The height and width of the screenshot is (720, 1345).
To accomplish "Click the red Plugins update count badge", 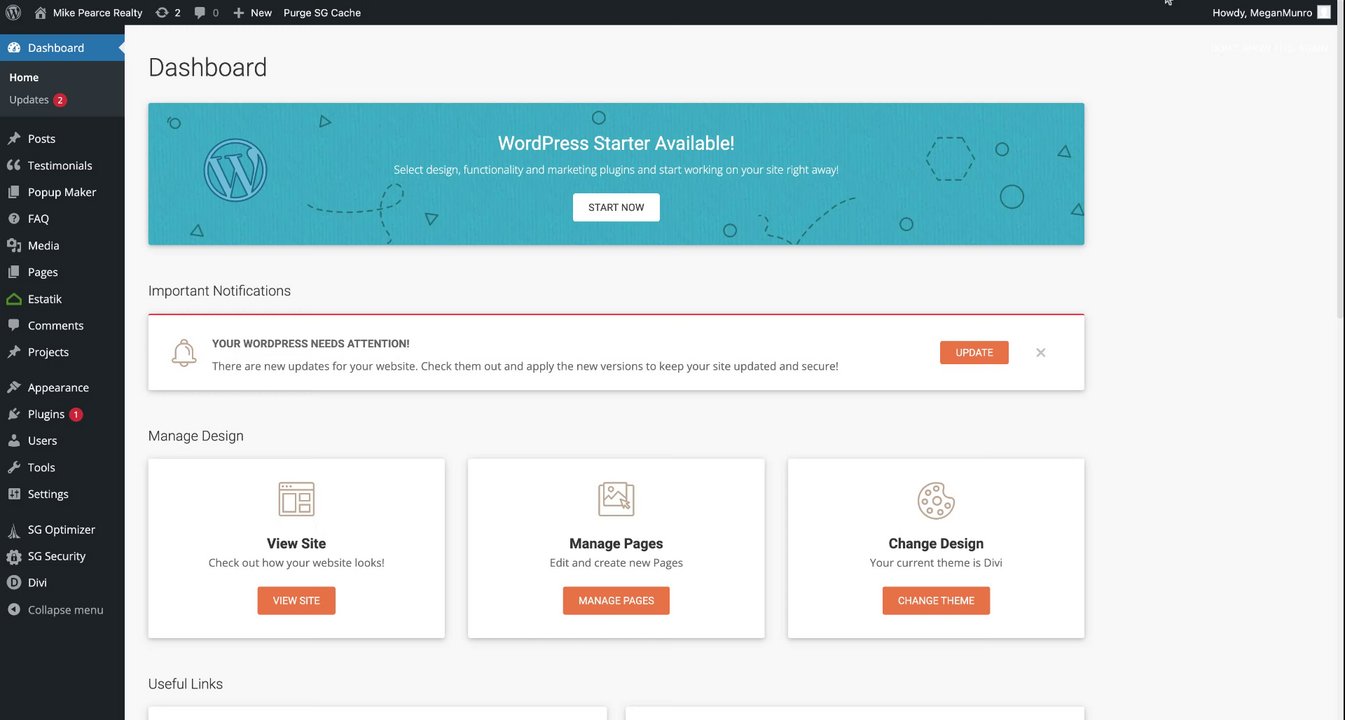I will (x=76, y=414).
